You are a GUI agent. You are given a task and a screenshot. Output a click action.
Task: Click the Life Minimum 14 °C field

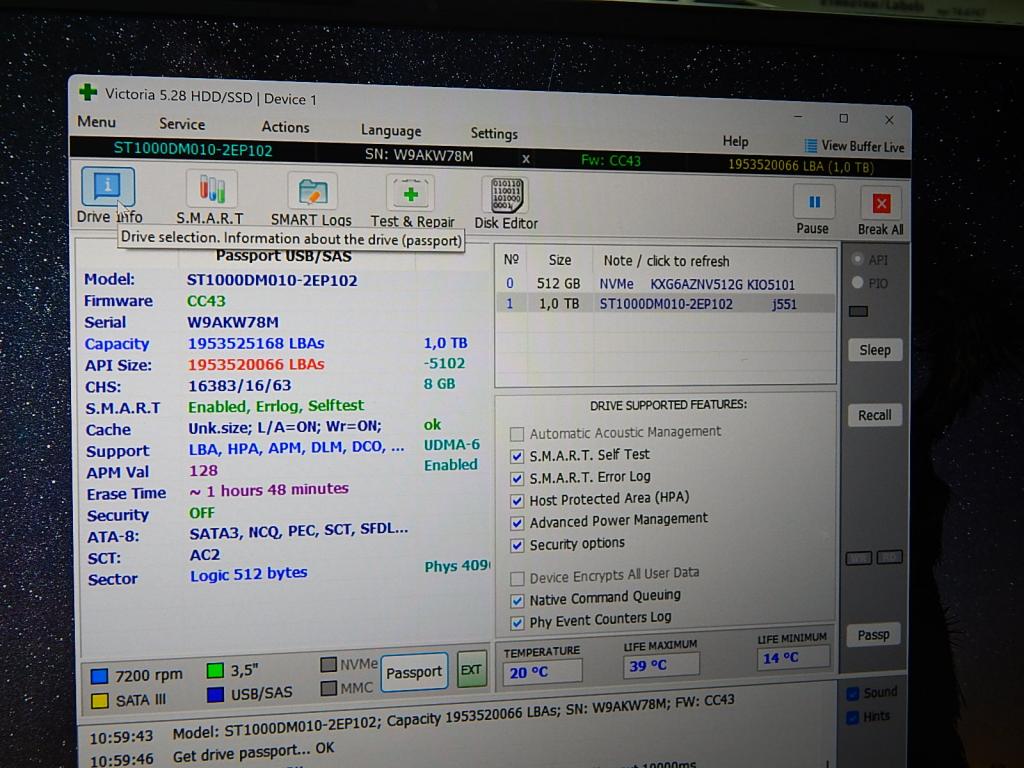click(x=794, y=658)
